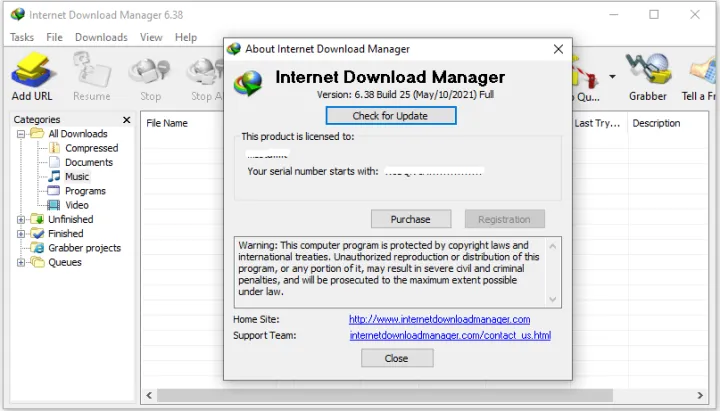Select the Programs category
The width and height of the screenshot is (720, 411).
(x=85, y=191)
